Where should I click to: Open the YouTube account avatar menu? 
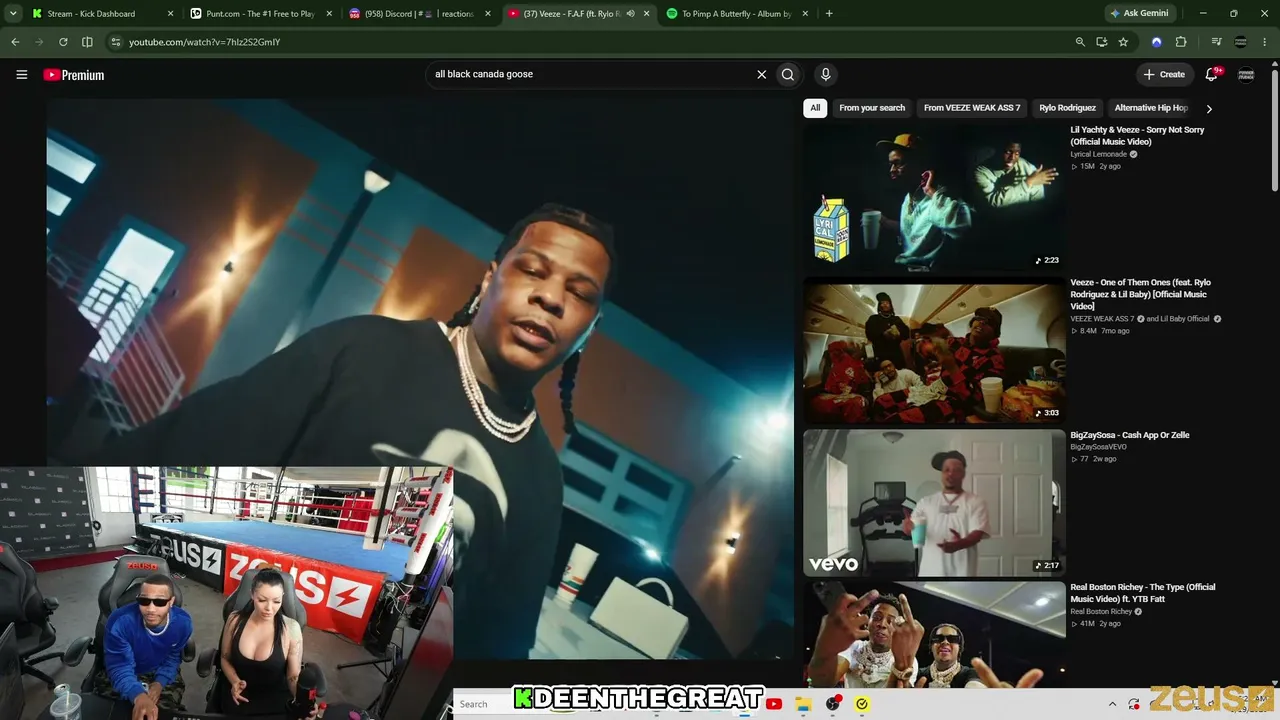(x=1246, y=75)
